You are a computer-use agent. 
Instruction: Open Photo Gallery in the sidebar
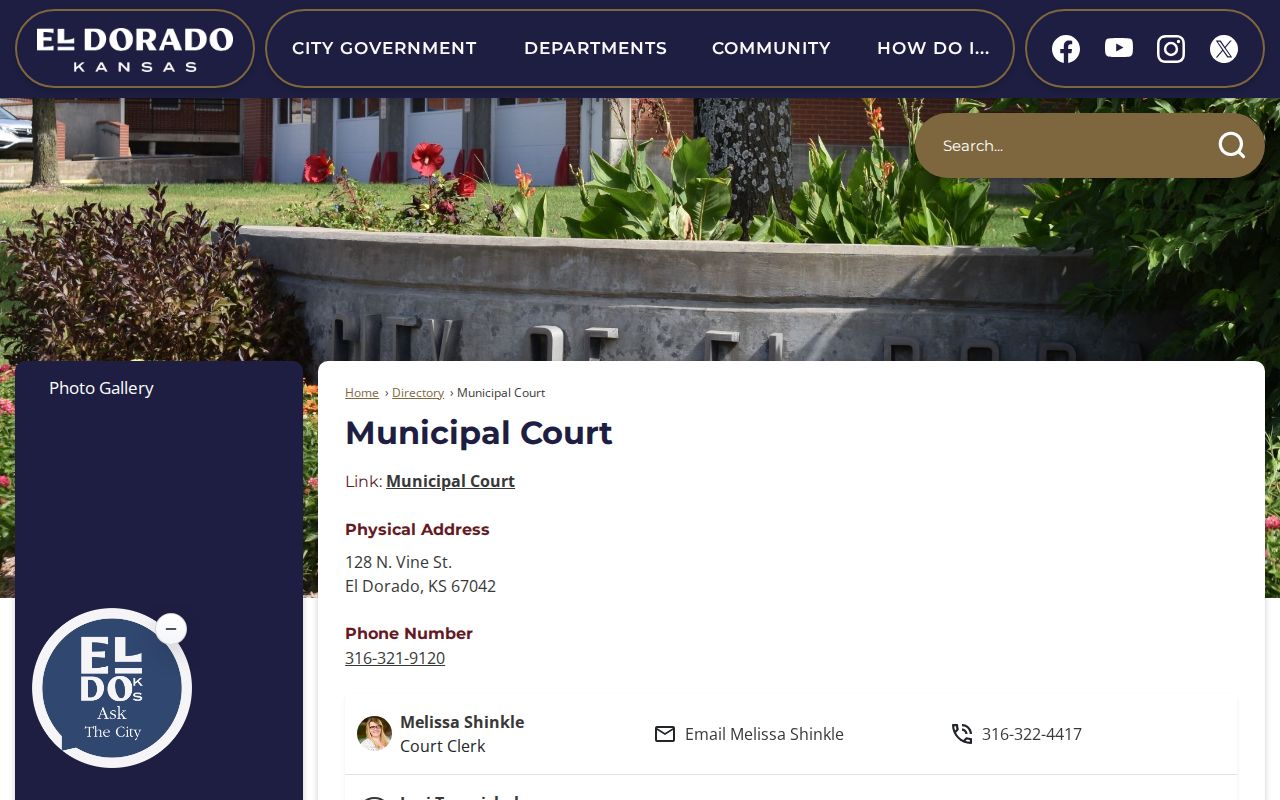[101, 388]
